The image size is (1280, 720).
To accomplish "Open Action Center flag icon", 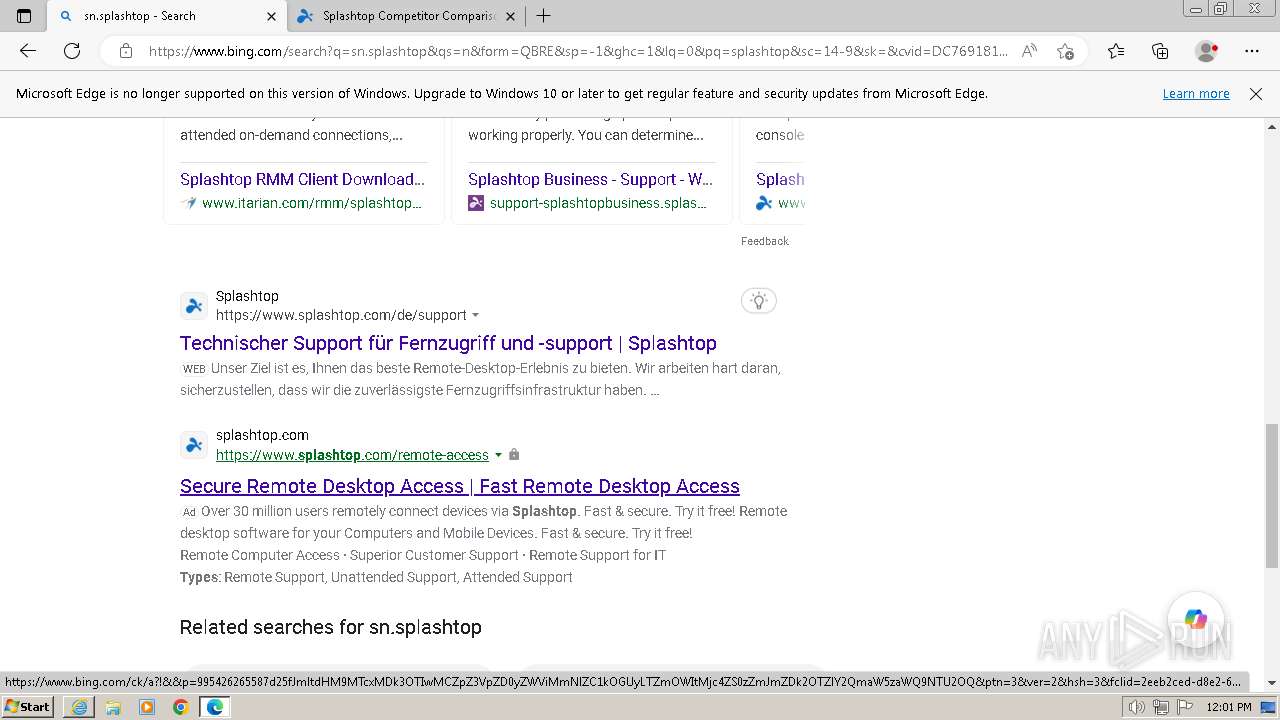I will pos(1184,707).
